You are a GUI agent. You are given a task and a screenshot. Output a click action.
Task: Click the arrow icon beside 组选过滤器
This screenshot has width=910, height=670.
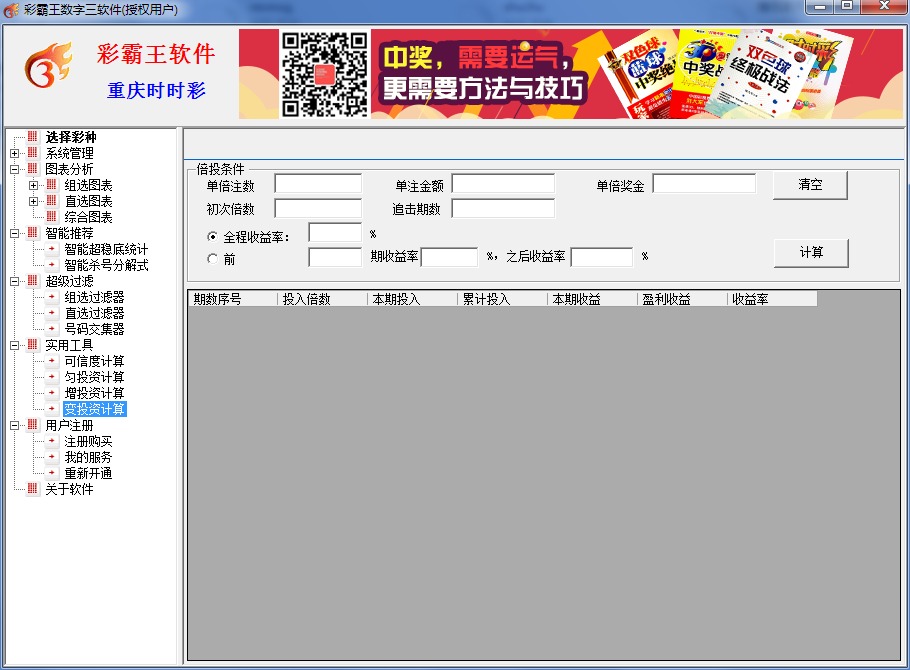[52, 297]
